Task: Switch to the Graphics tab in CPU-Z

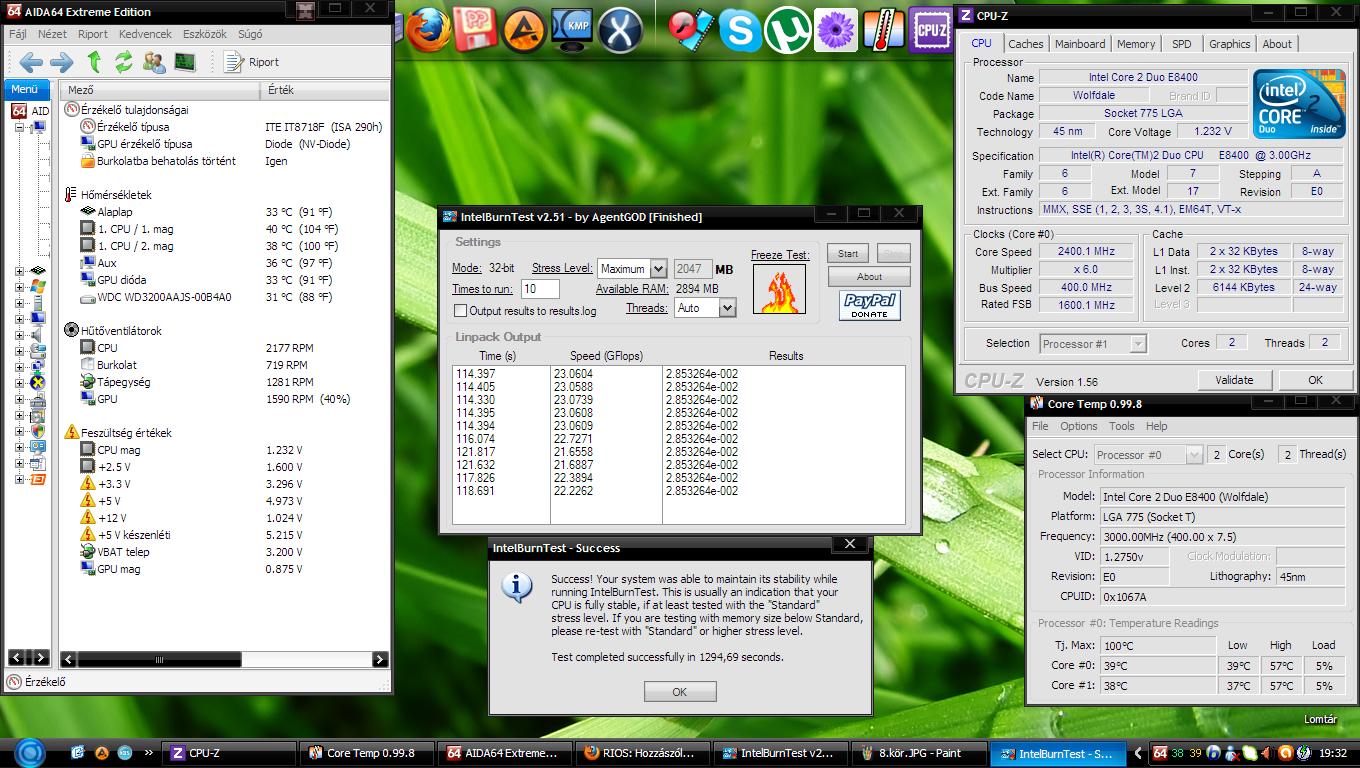Action: [x=1229, y=44]
